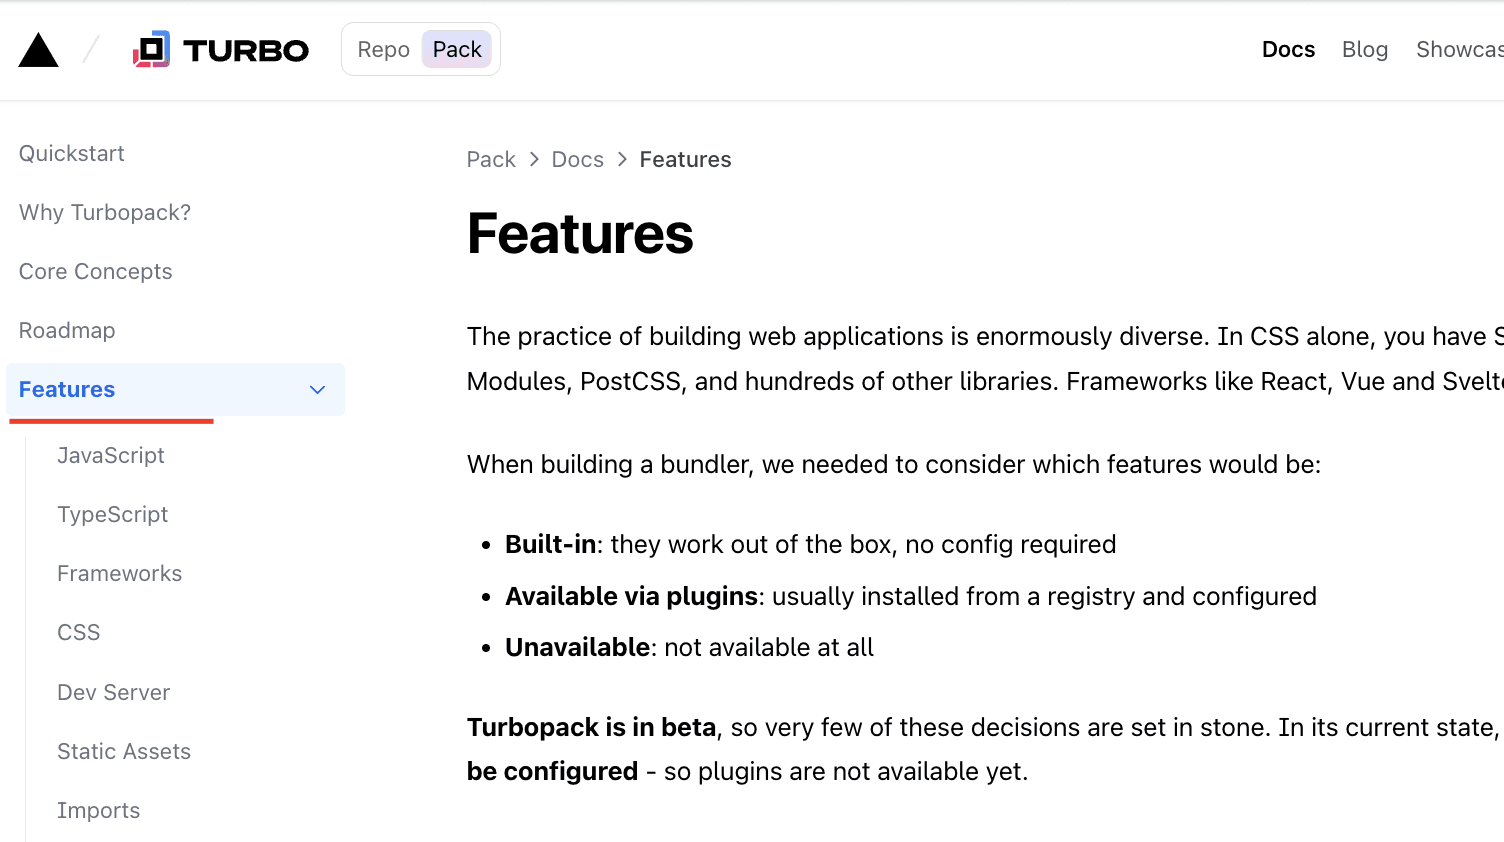
Task: Open Frameworks feature page
Action: (x=120, y=574)
